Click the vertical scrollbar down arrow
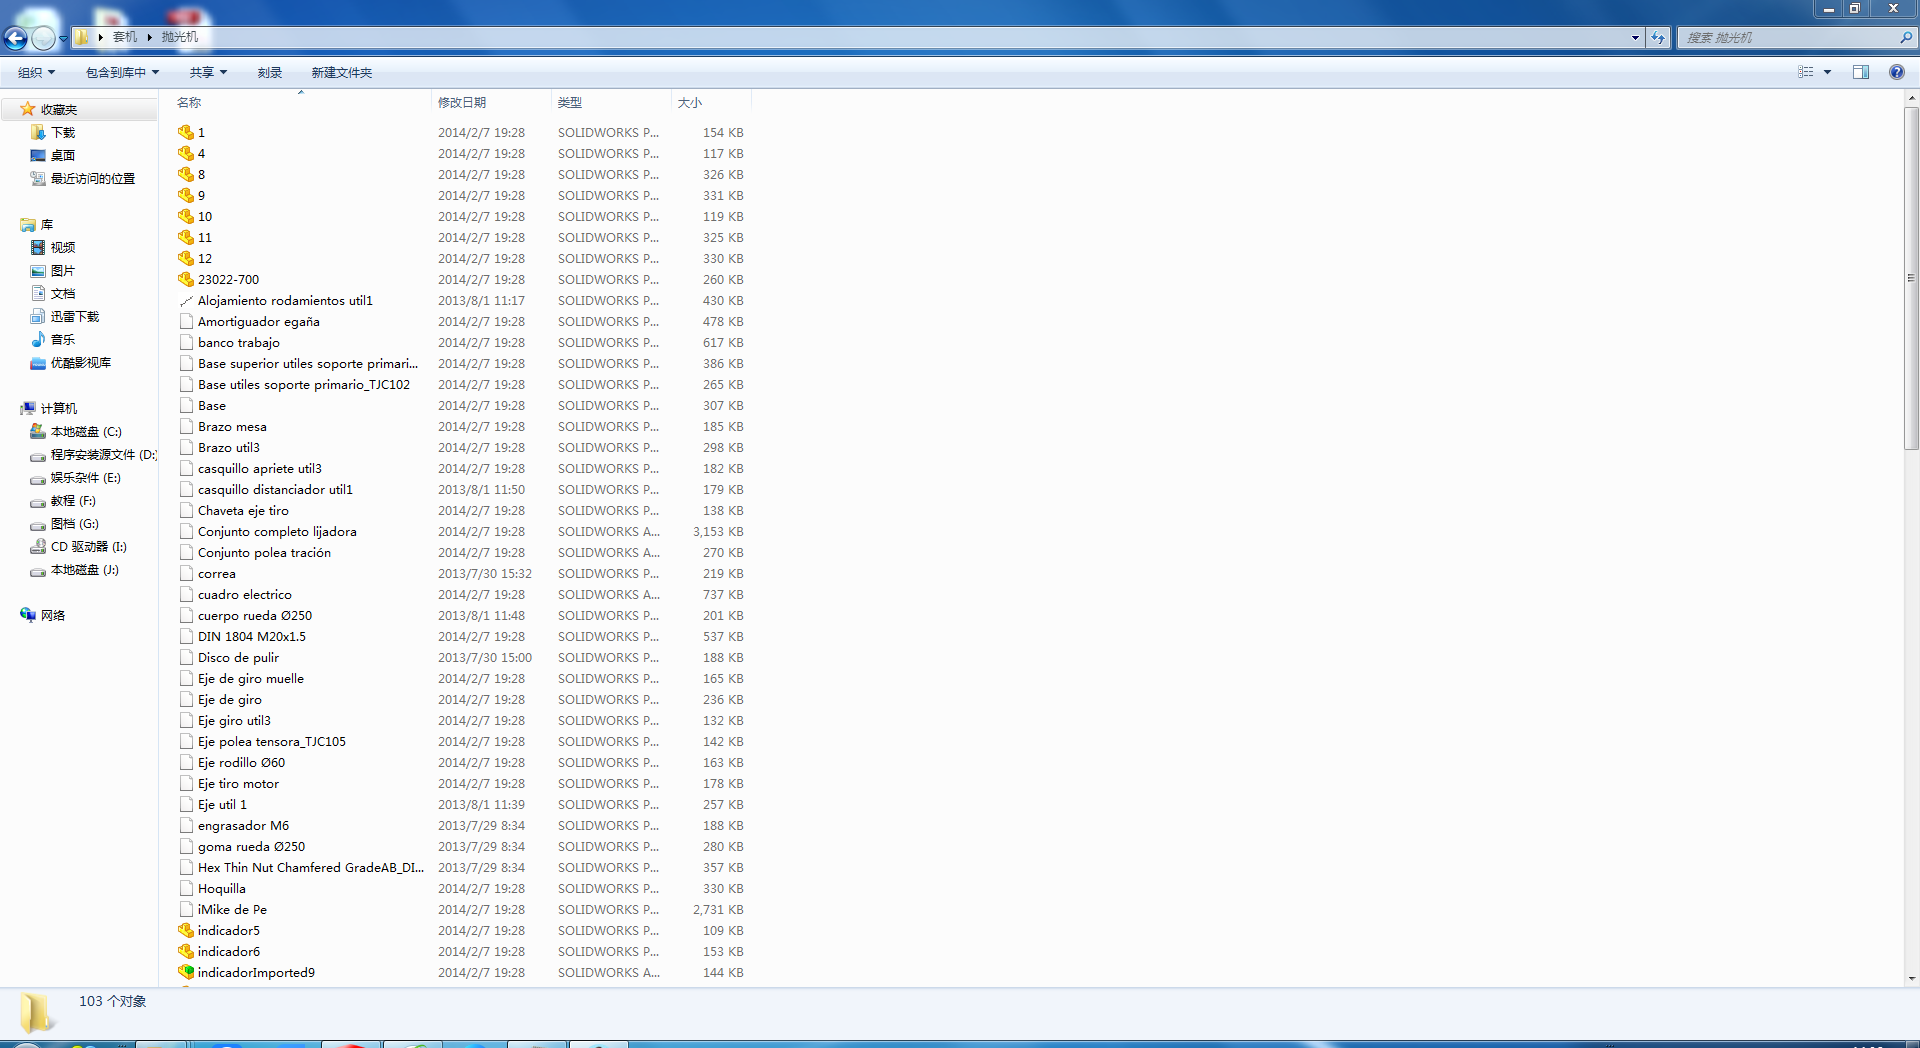Screen dimensions: 1920x1048 tap(1911, 979)
